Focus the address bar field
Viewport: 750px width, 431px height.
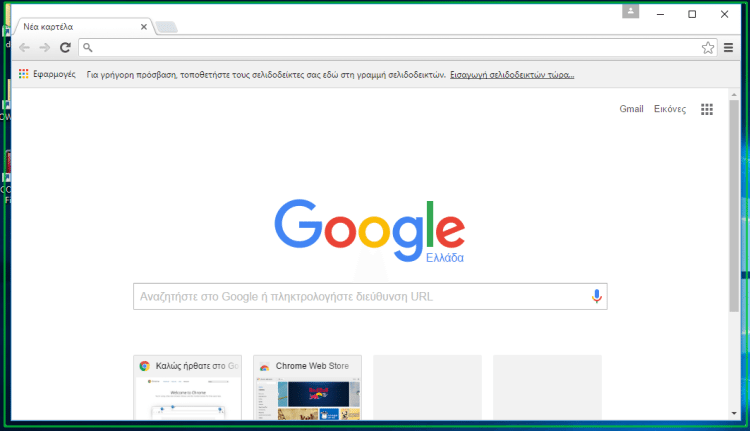click(397, 47)
